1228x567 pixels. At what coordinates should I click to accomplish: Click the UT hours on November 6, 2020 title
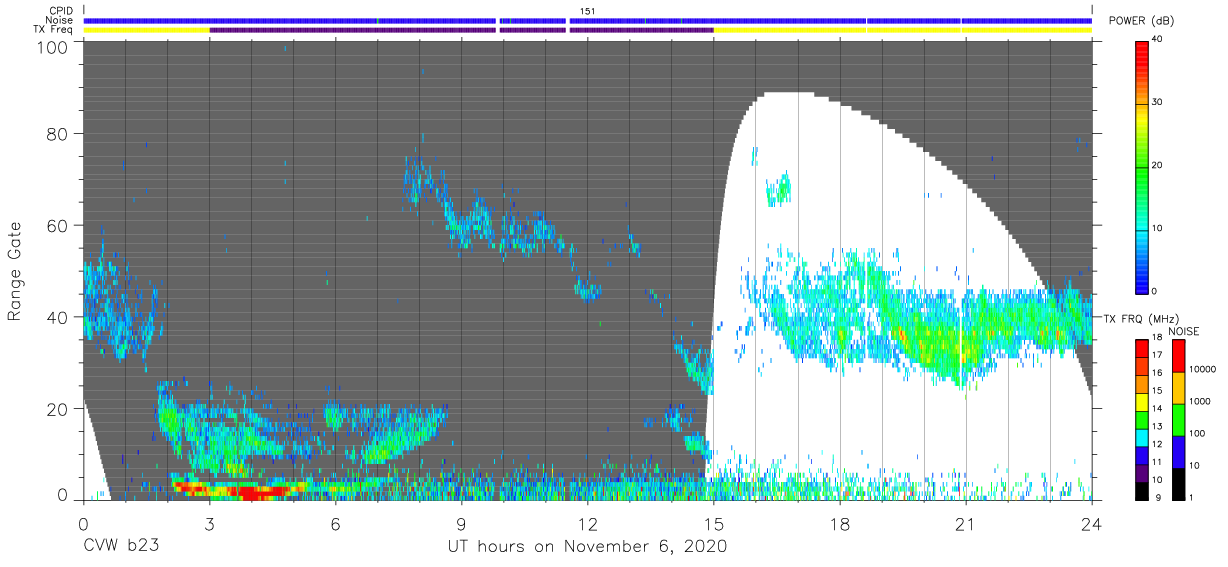[x=587, y=547]
